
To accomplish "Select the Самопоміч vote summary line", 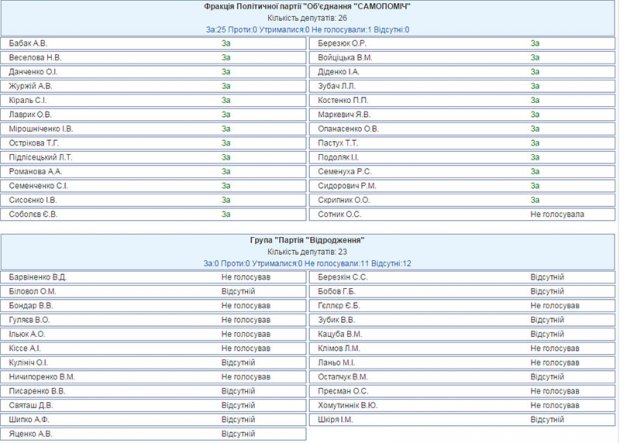I will [x=307, y=29].
